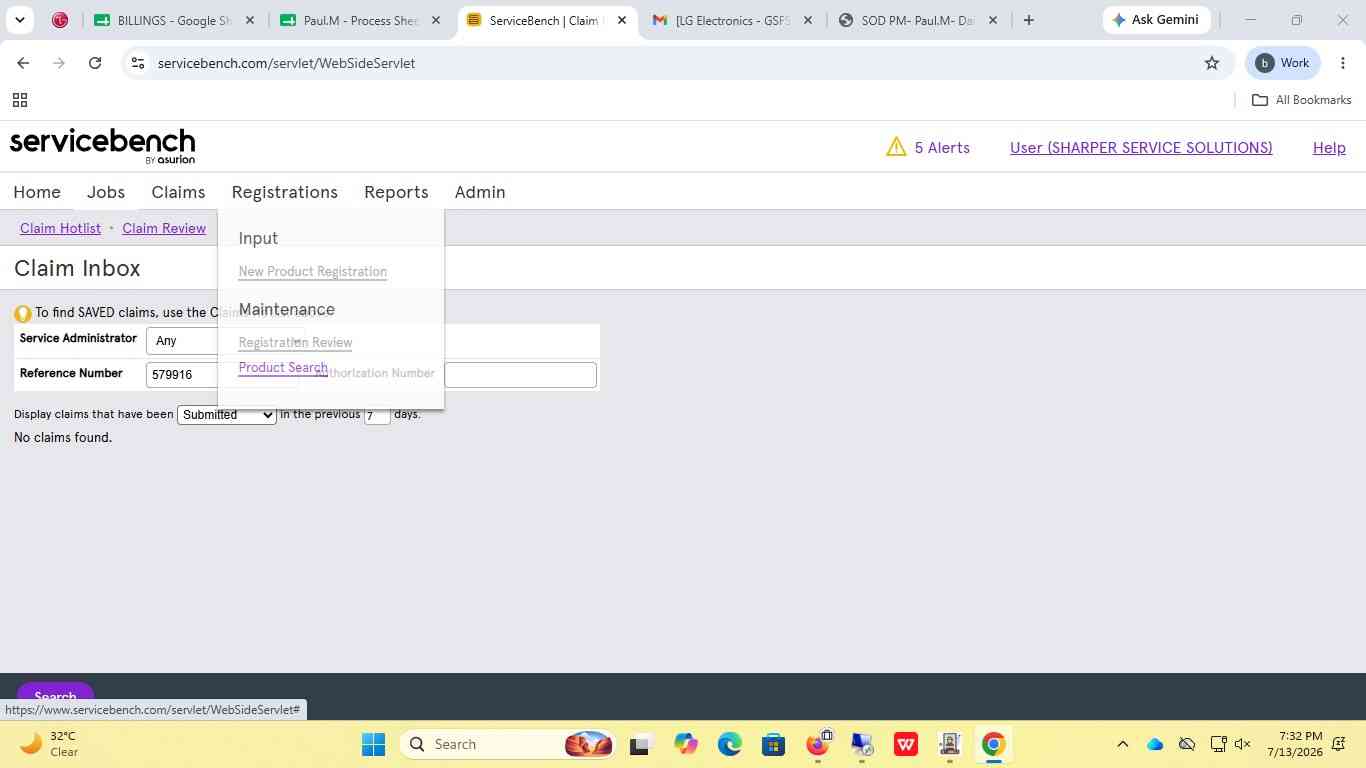This screenshot has height=768, width=1366.
Task: Open the User SHARPER SERVICE SOLUTIONS link
Action: (1141, 147)
